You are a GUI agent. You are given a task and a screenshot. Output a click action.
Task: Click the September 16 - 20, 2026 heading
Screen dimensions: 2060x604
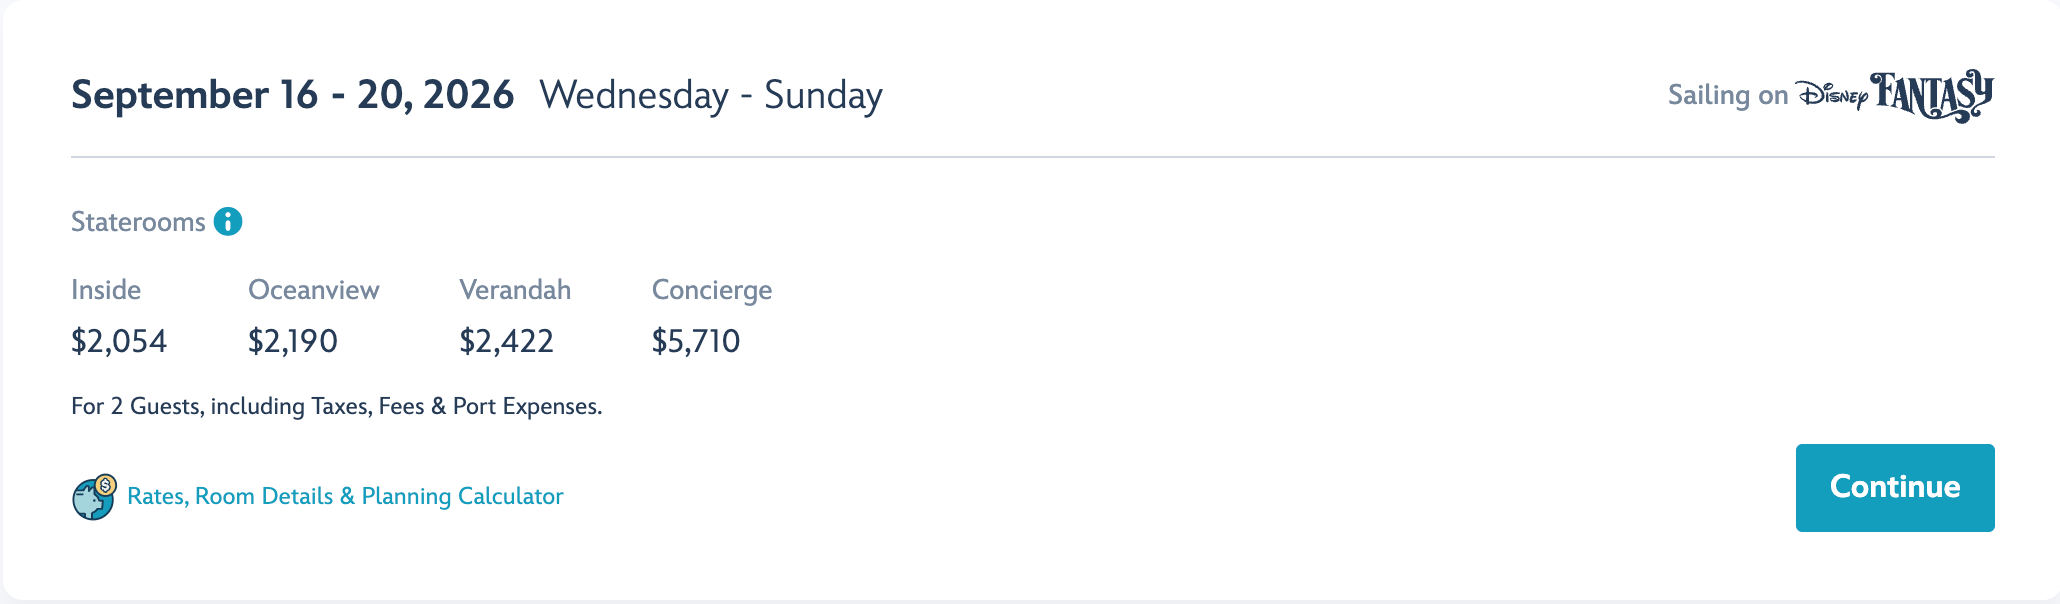[x=292, y=95]
